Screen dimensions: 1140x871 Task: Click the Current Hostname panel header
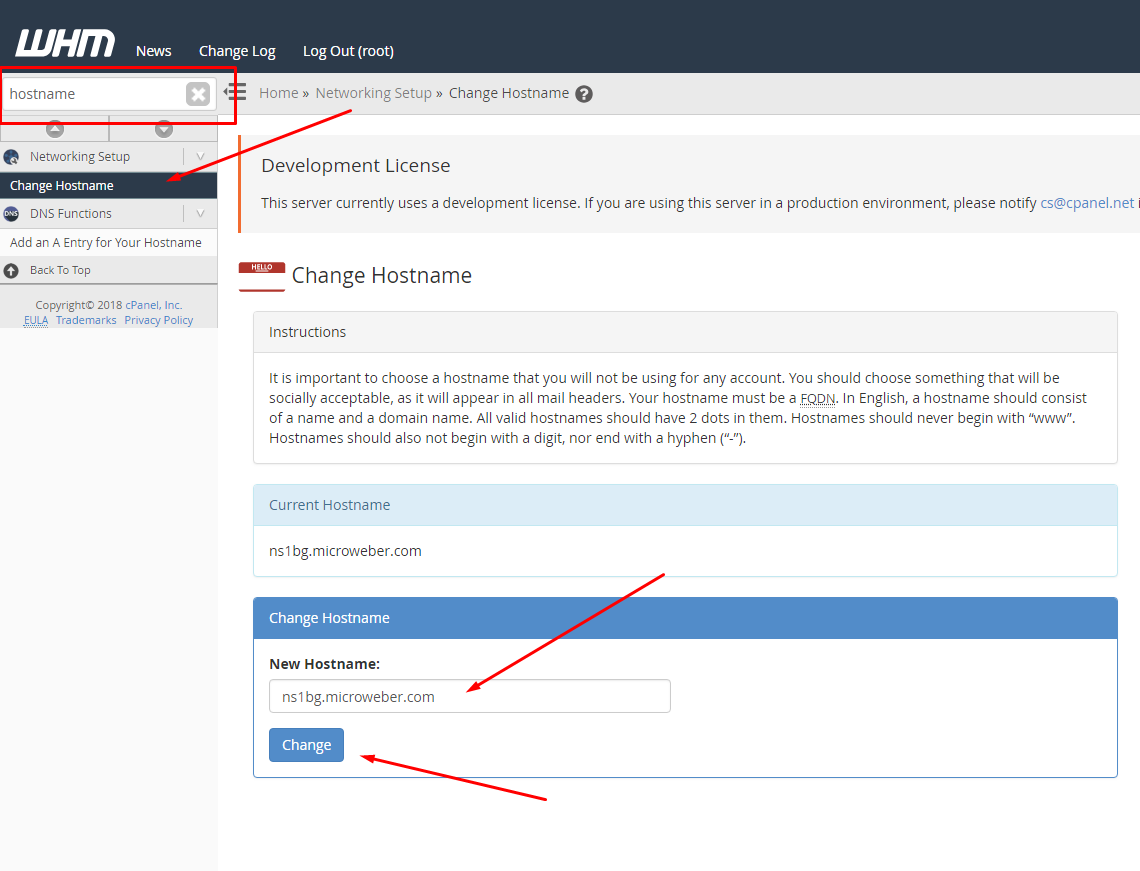[x=685, y=505]
